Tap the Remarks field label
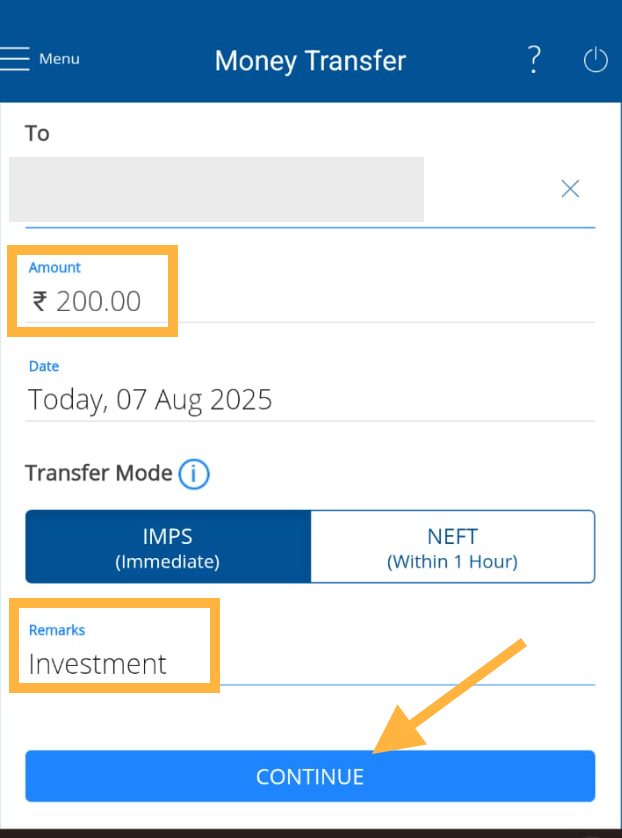Screen dimensions: 622x838 pos(57,630)
